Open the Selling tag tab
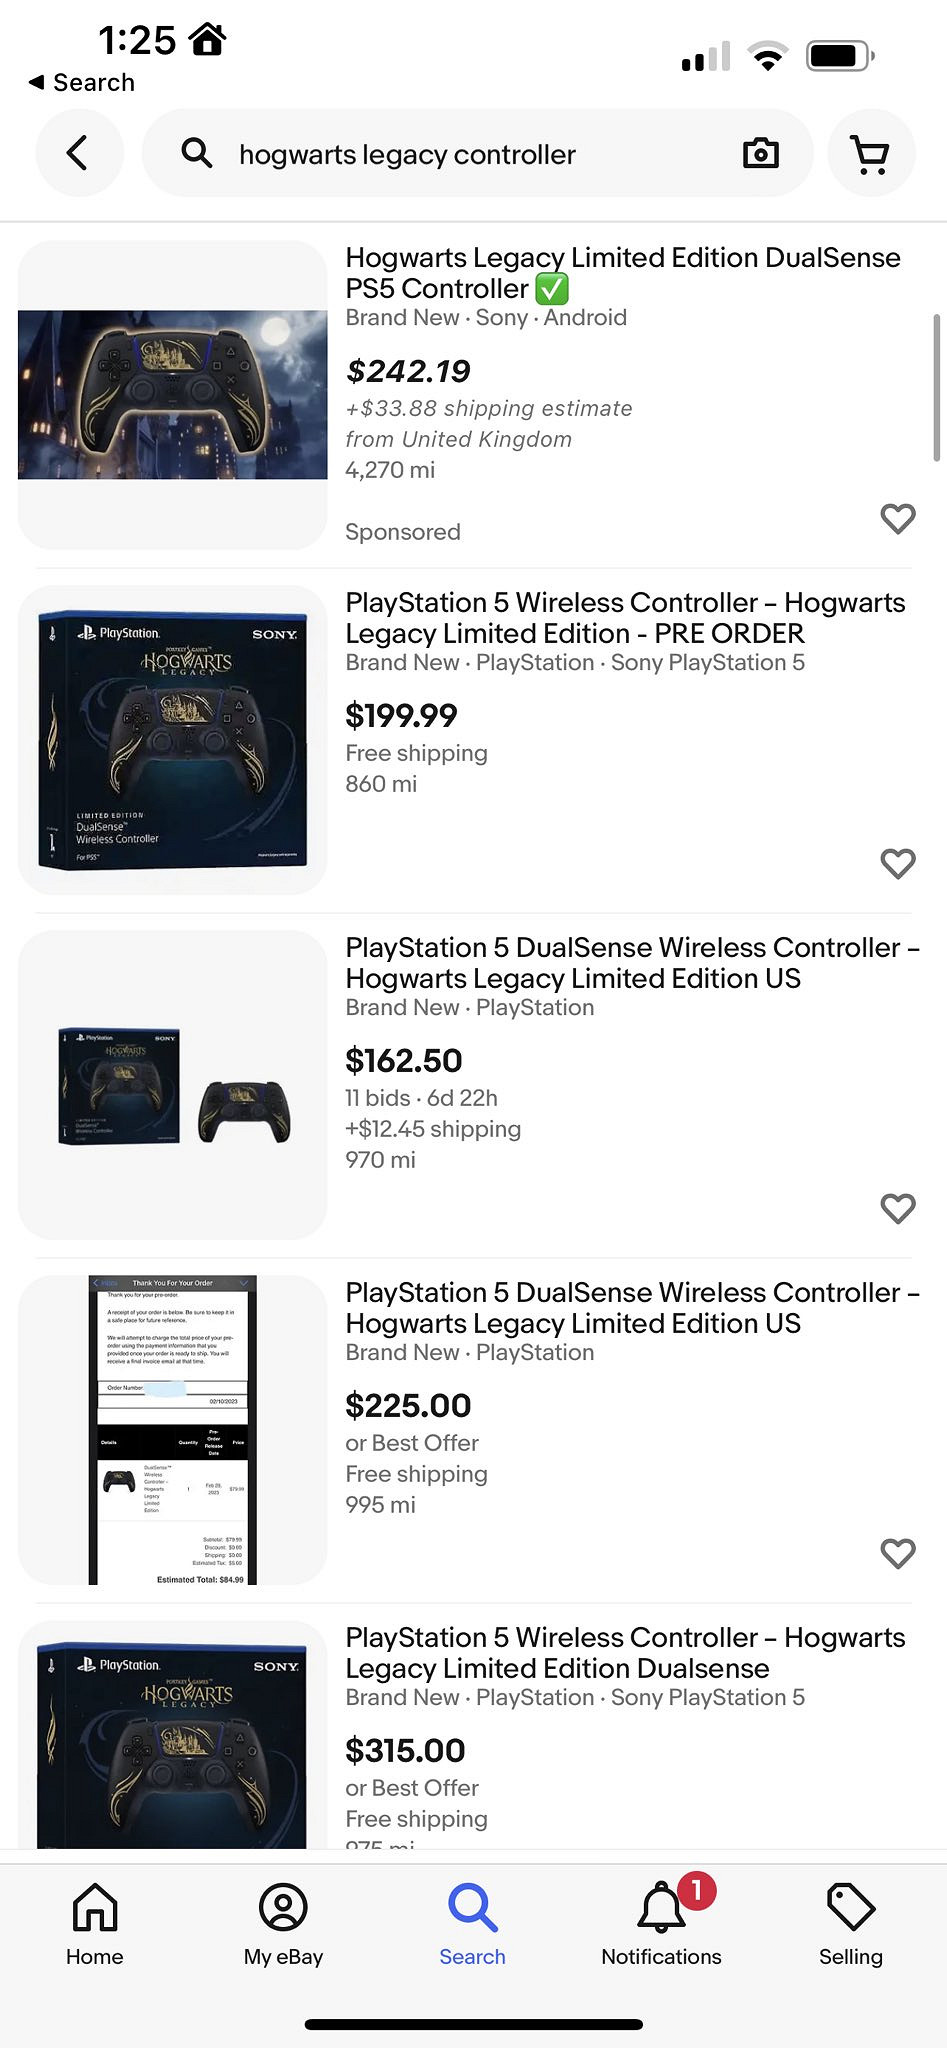 [x=850, y=1924]
